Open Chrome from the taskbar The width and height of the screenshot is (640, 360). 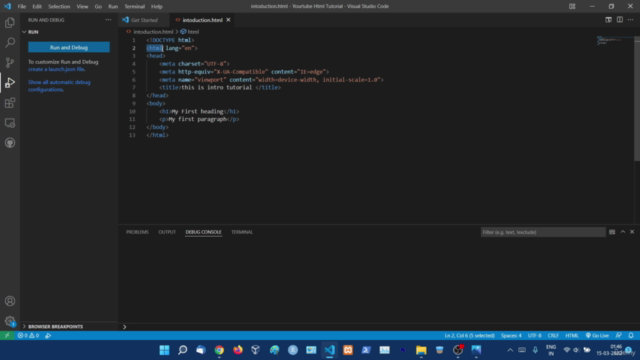tap(219, 350)
